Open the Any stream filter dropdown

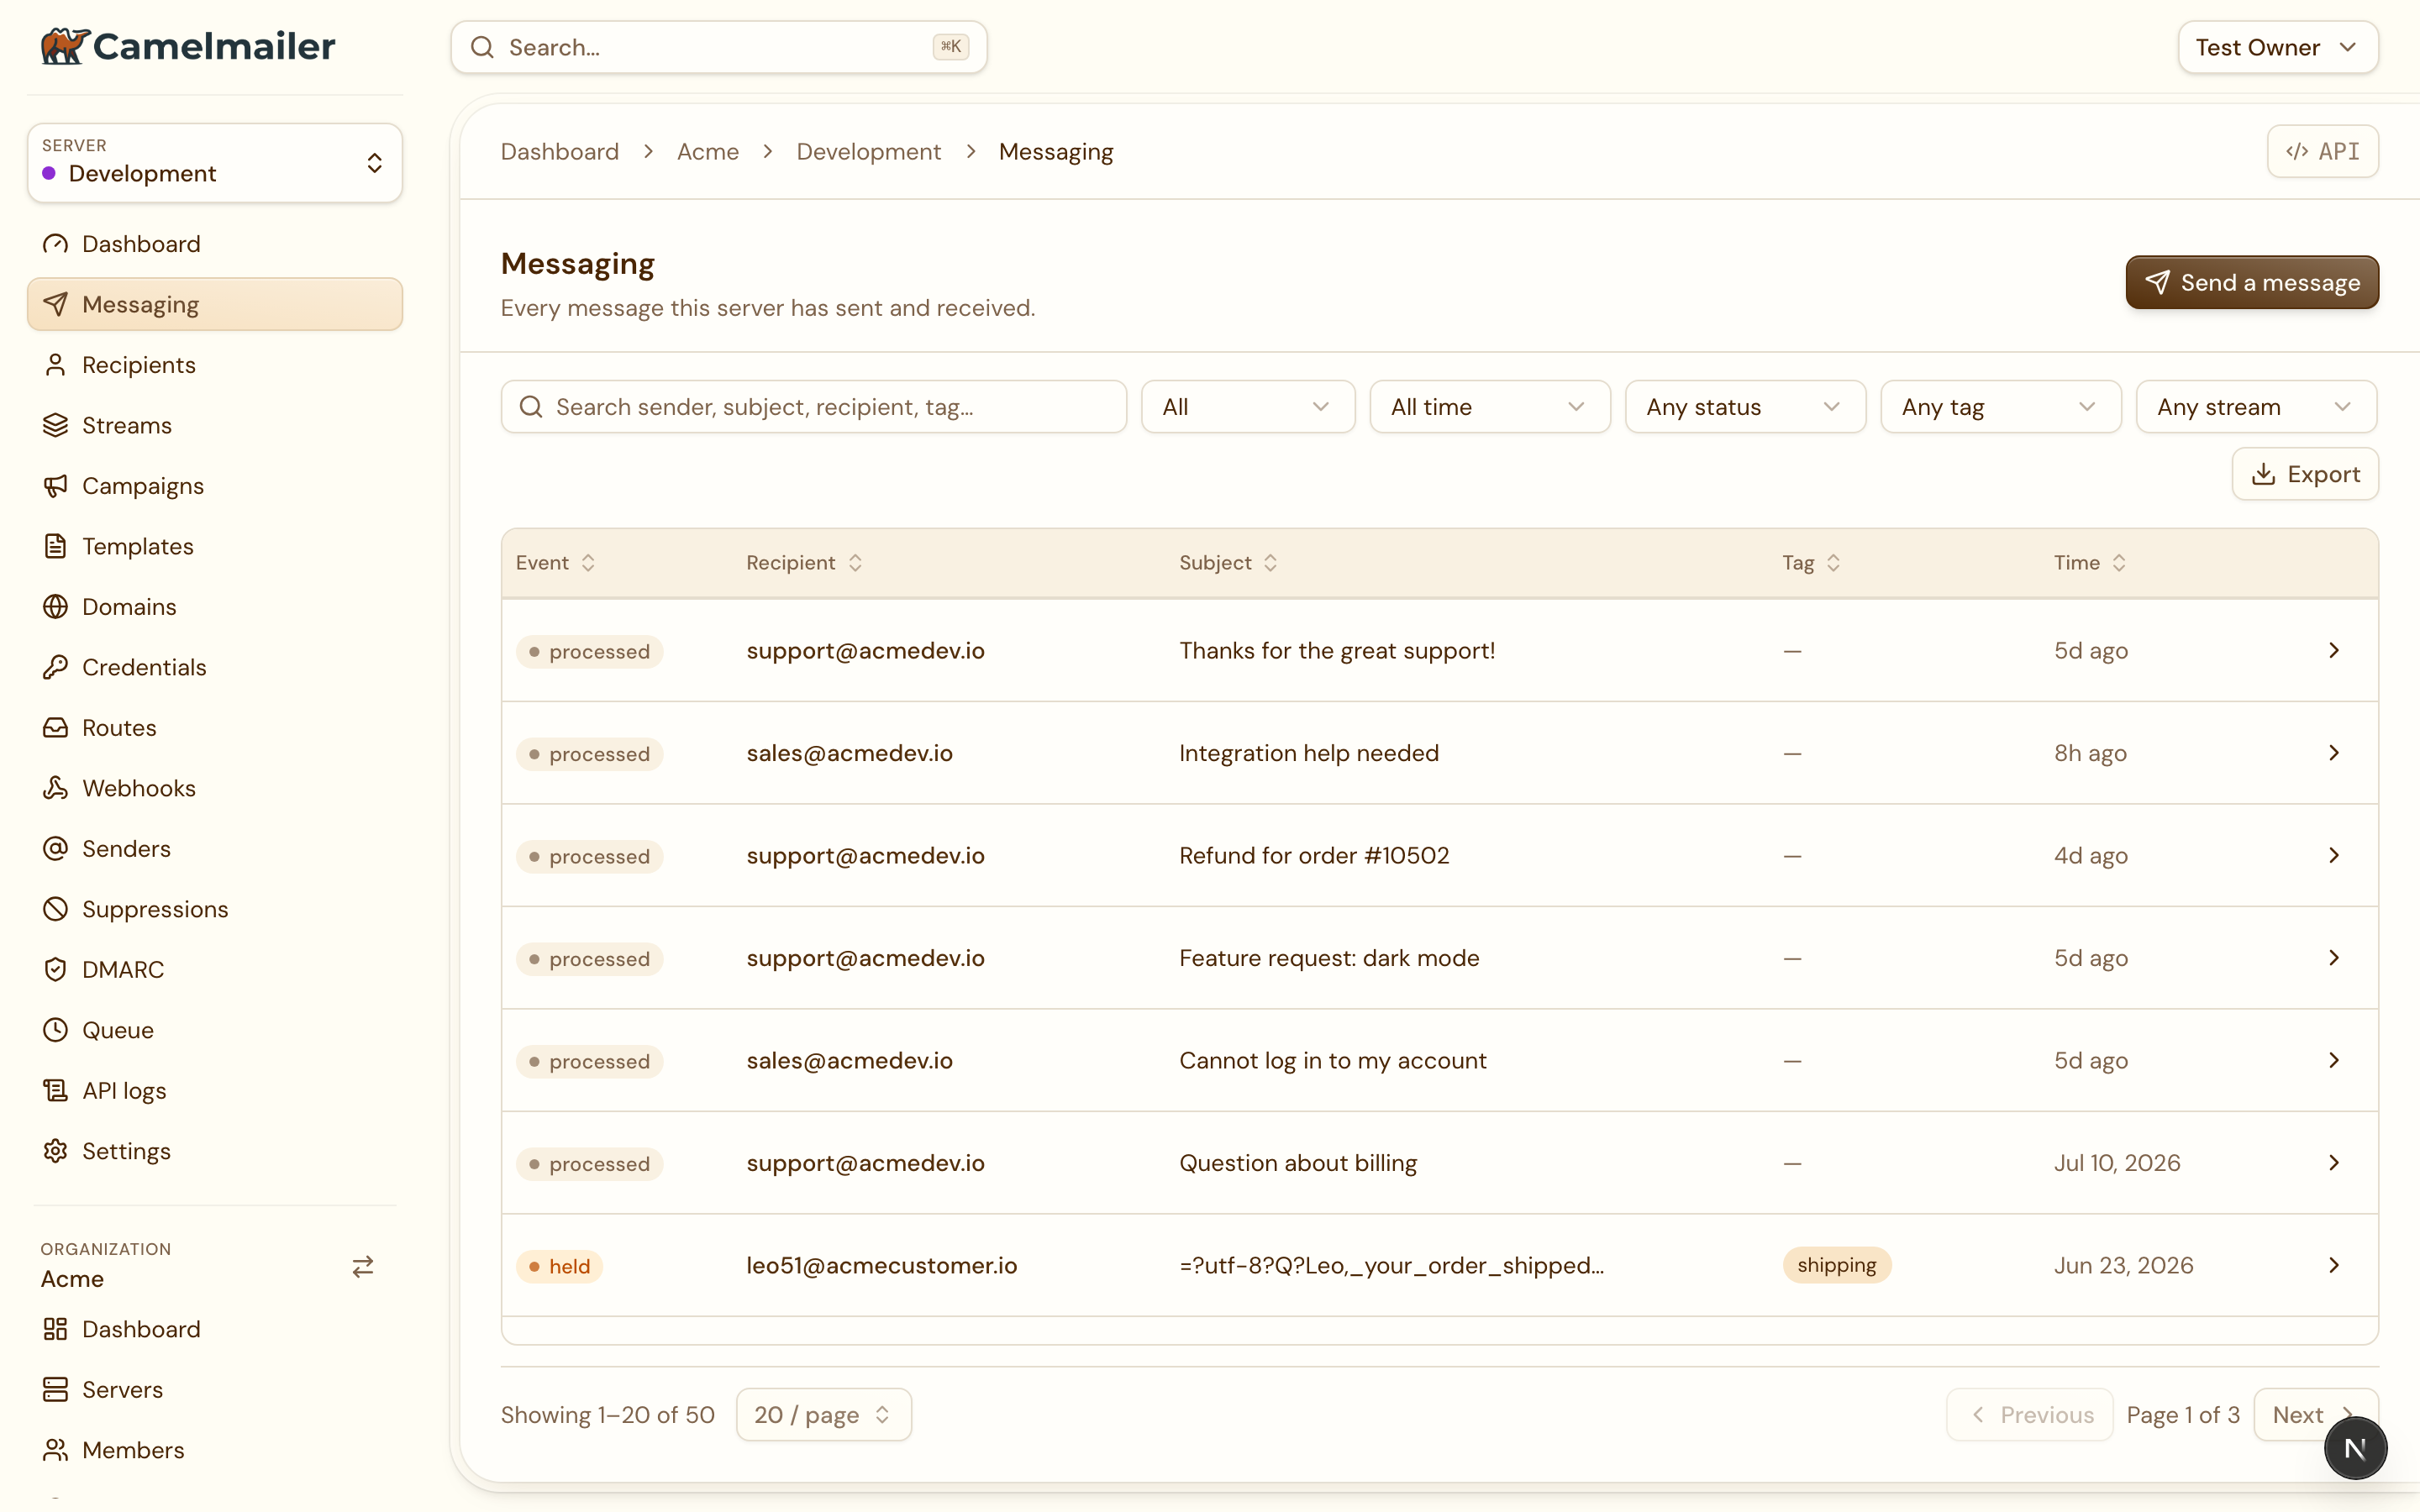point(2256,407)
